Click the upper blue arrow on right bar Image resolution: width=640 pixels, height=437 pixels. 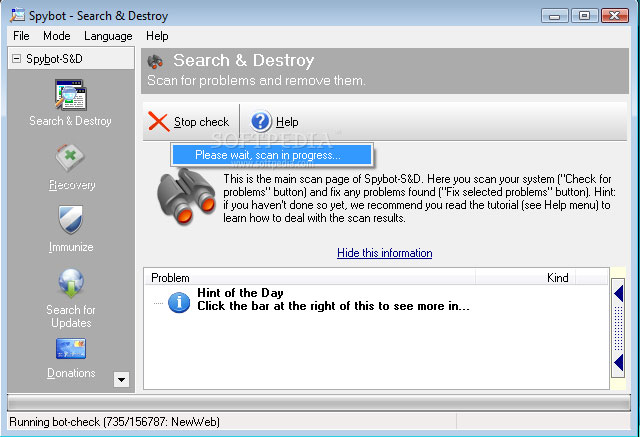618,293
